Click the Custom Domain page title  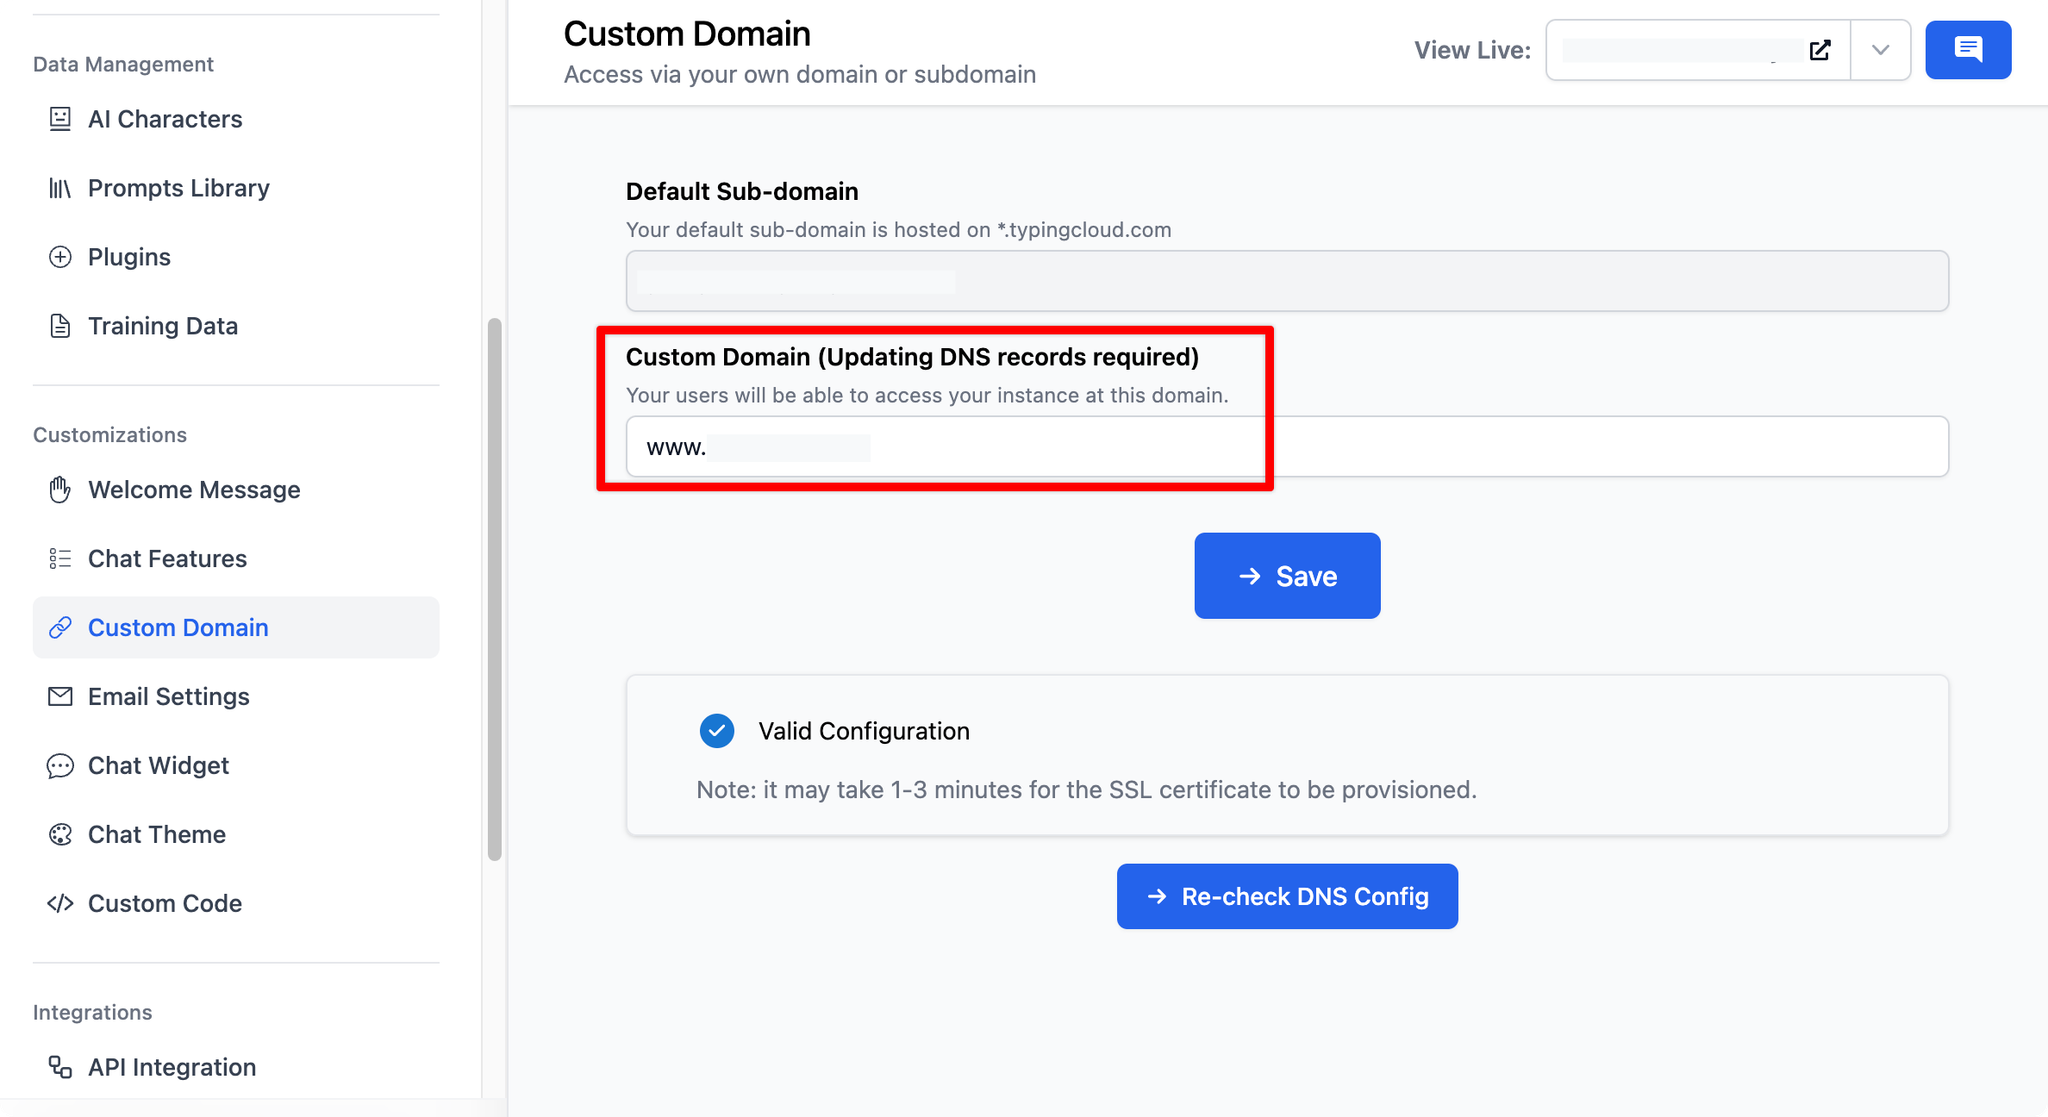pyautogui.click(x=687, y=34)
